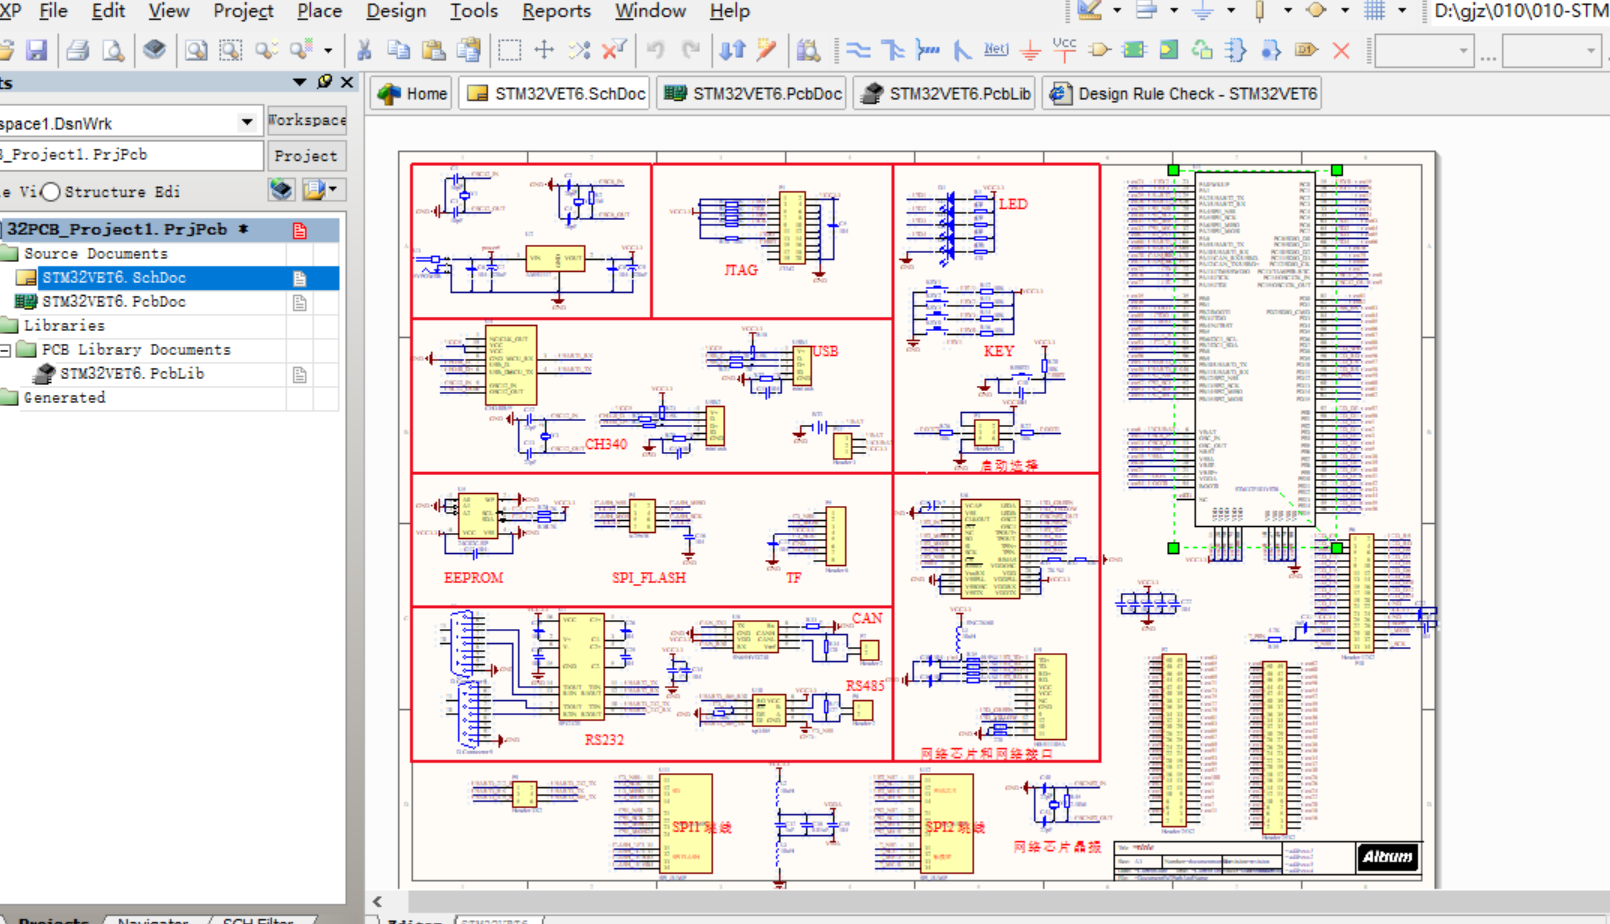The width and height of the screenshot is (1610, 924).
Task: Open the Tools menu
Action: [474, 11]
